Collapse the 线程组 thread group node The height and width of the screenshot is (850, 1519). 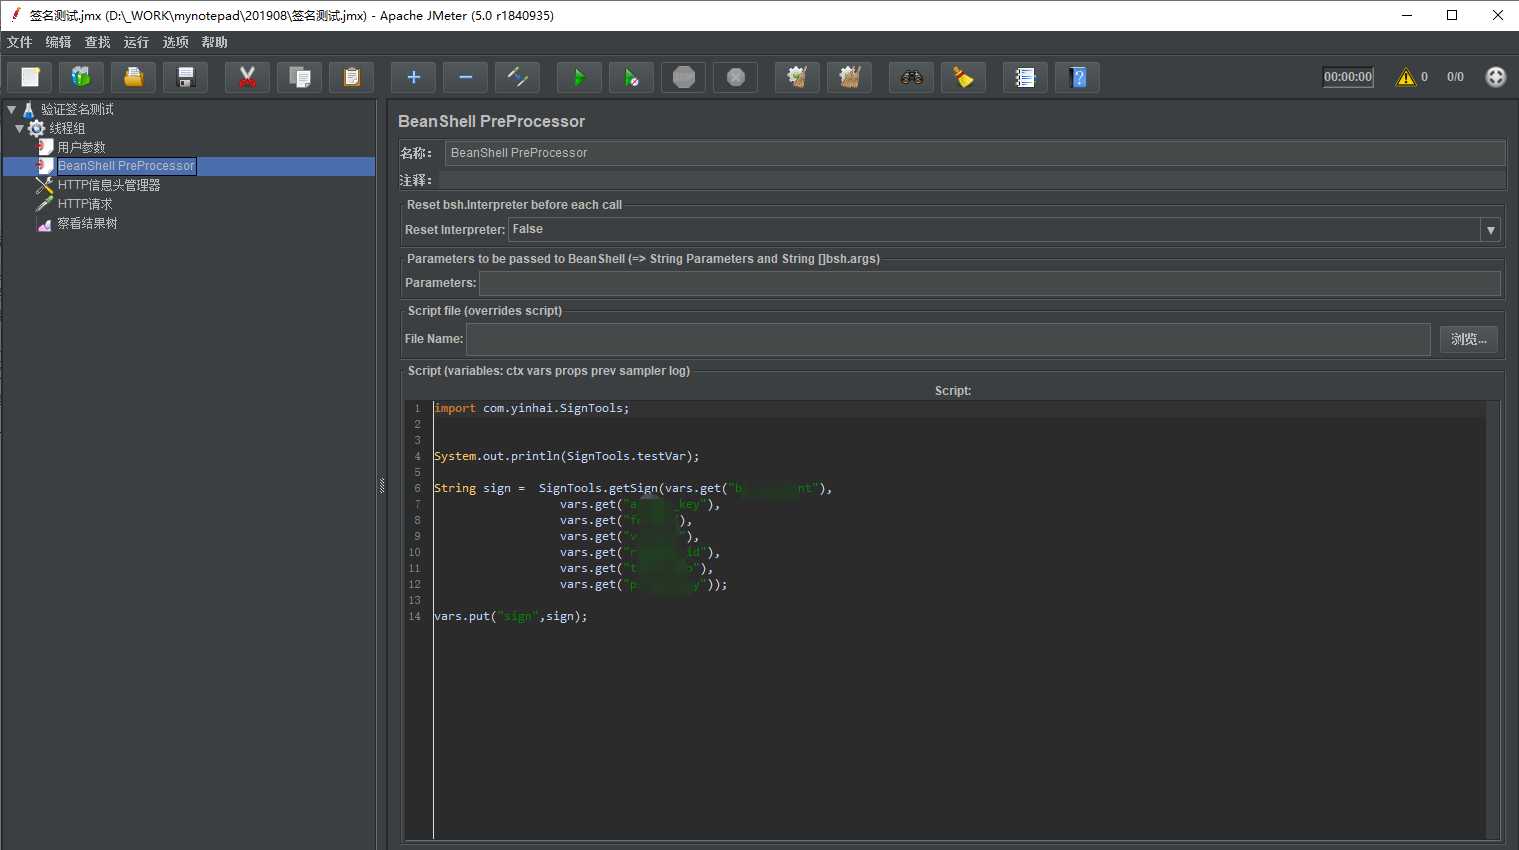19,128
